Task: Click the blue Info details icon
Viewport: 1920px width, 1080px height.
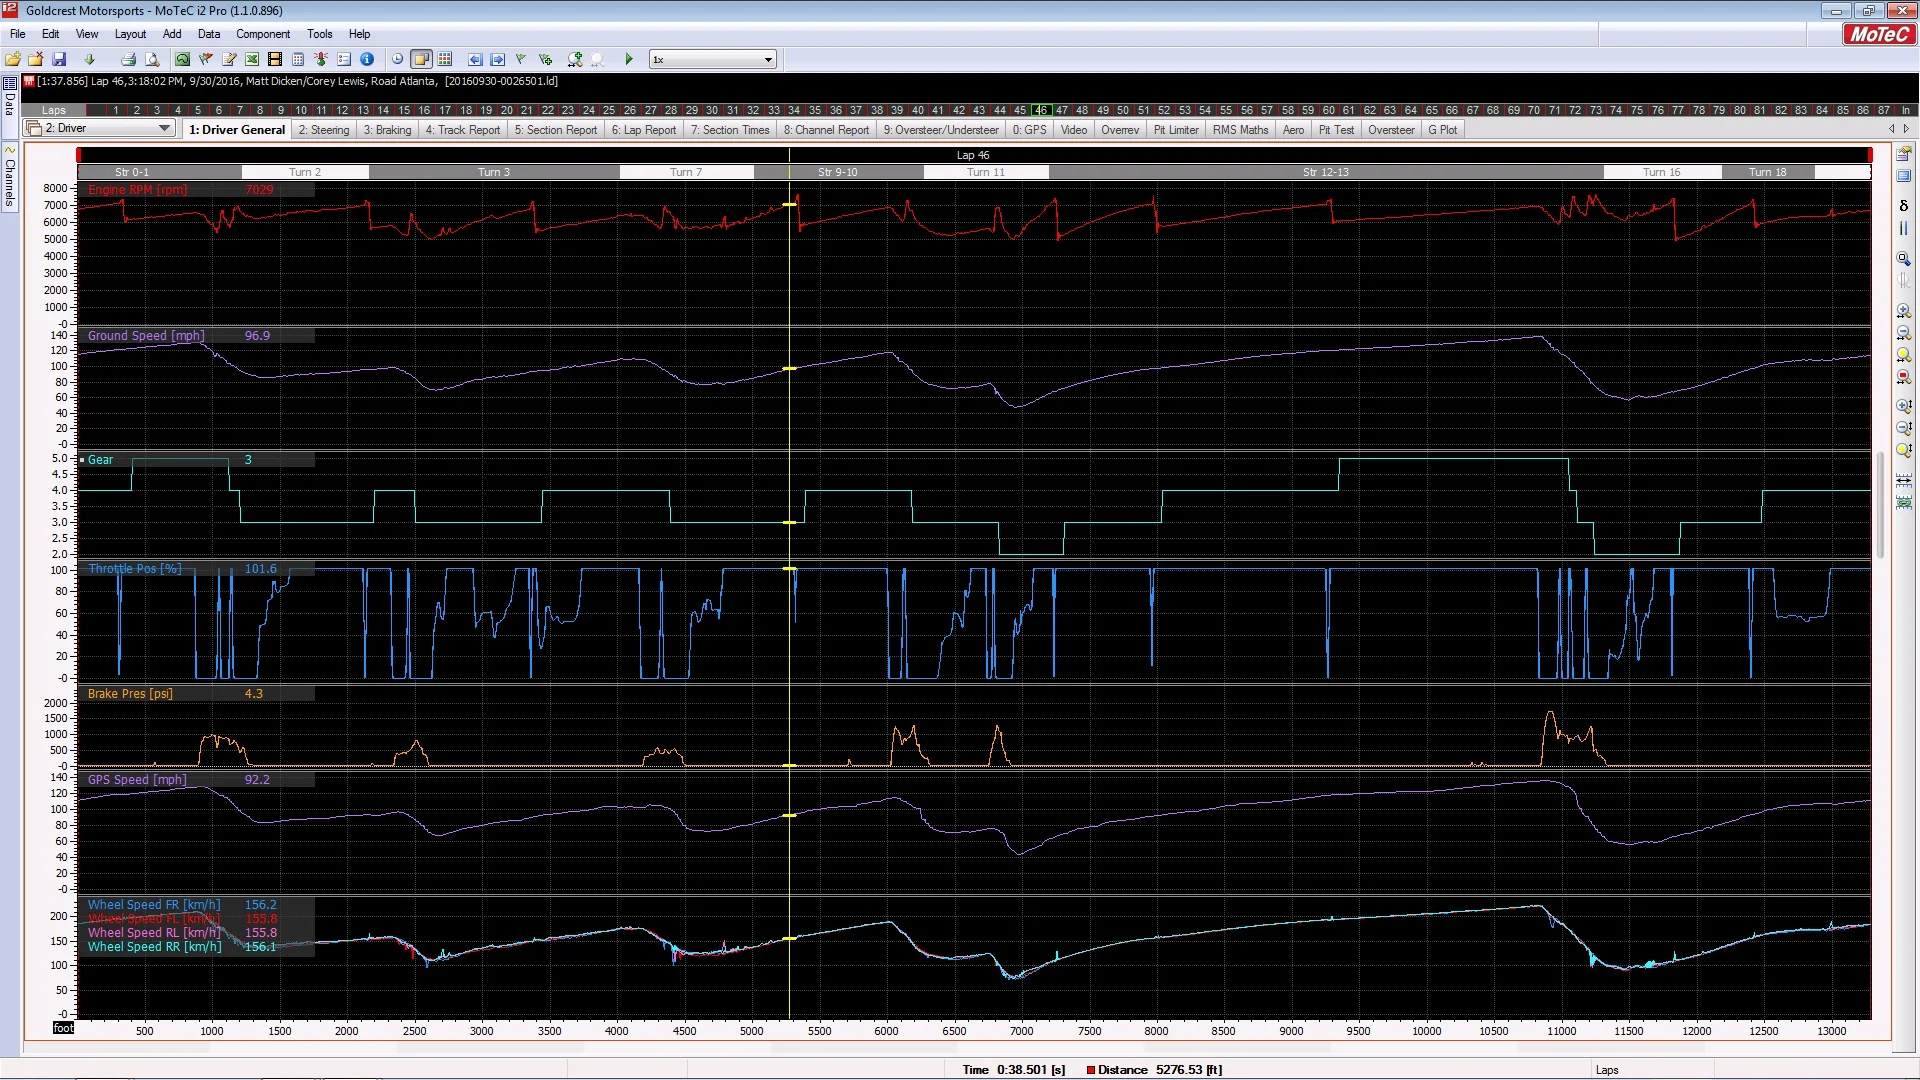Action: [x=367, y=60]
